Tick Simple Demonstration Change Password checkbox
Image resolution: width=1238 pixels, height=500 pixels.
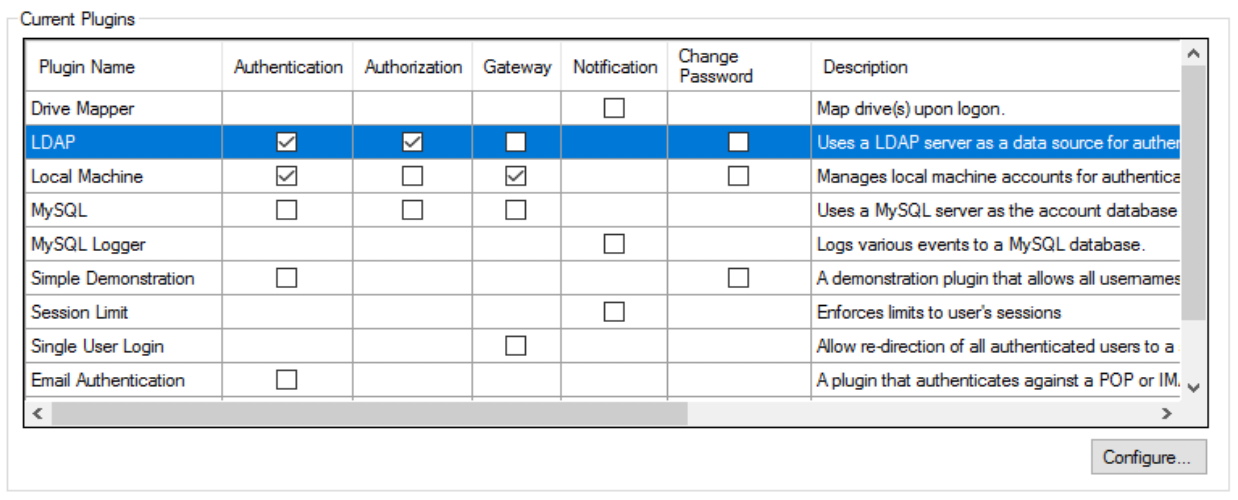pyautogui.click(x=738, y=279)
